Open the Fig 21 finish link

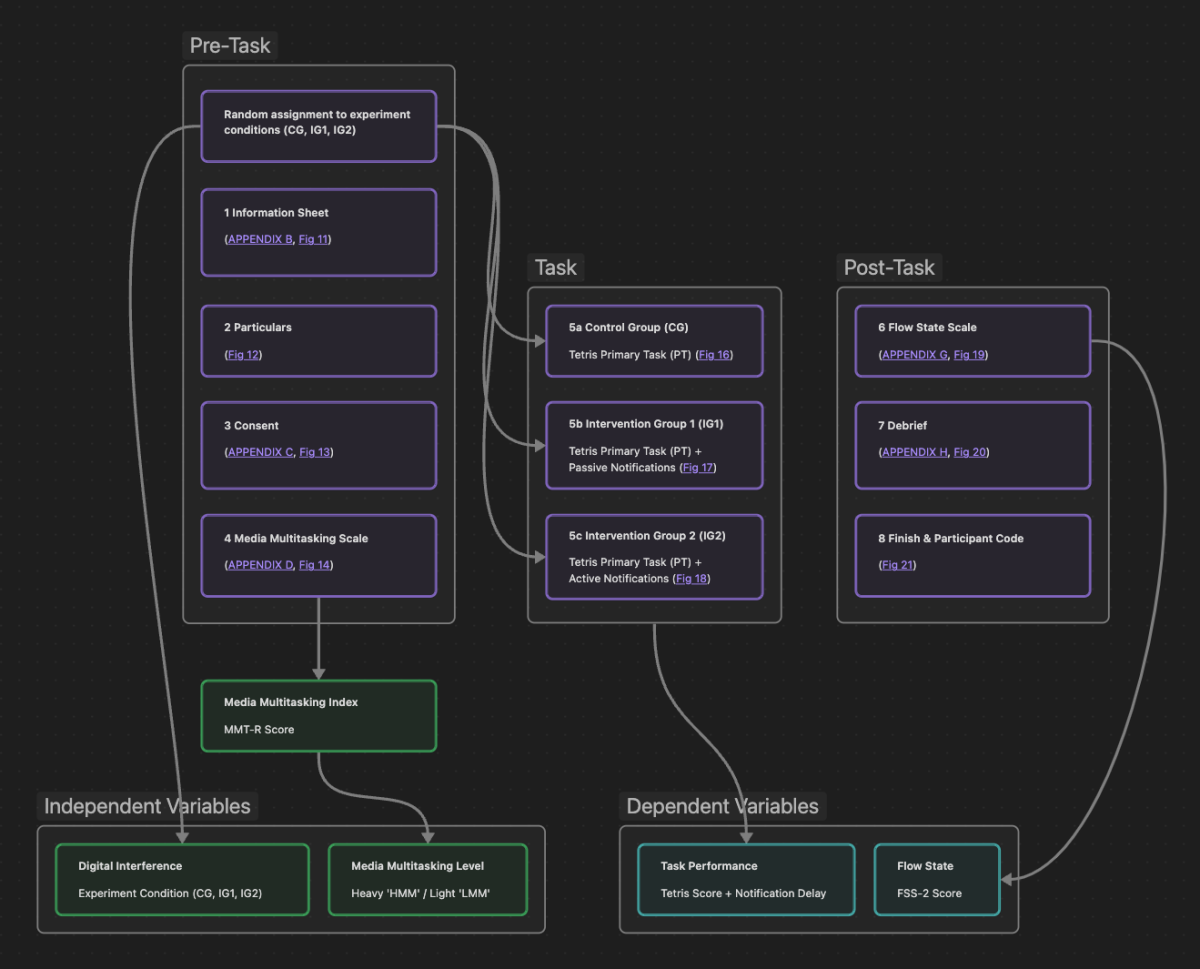[x=897, y=565]
